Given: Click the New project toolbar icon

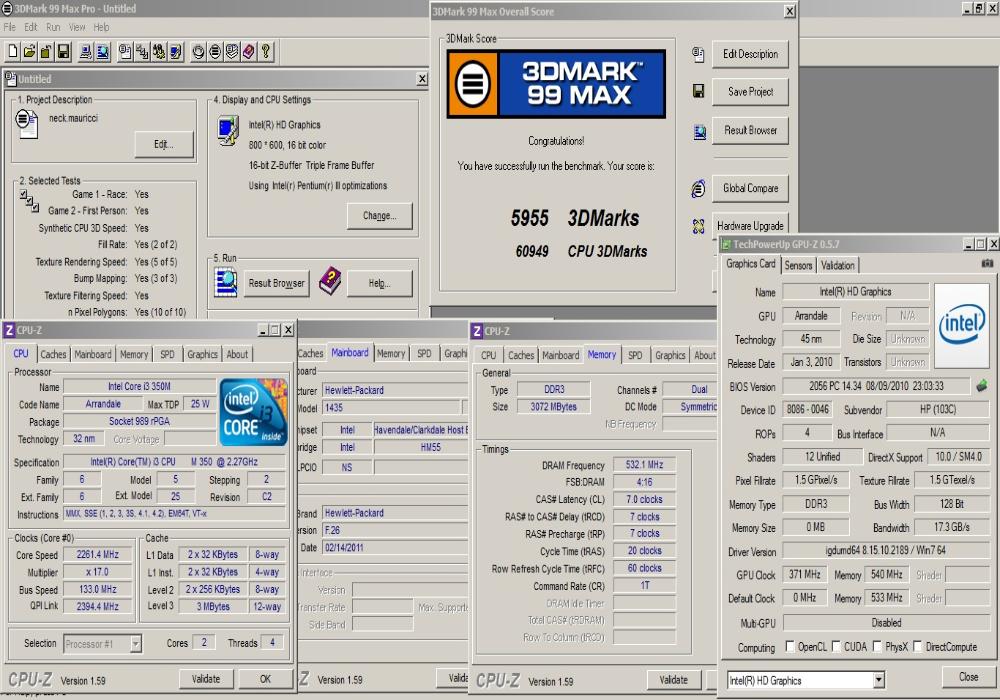Looking at the screenshot, I should pos(13,52).
